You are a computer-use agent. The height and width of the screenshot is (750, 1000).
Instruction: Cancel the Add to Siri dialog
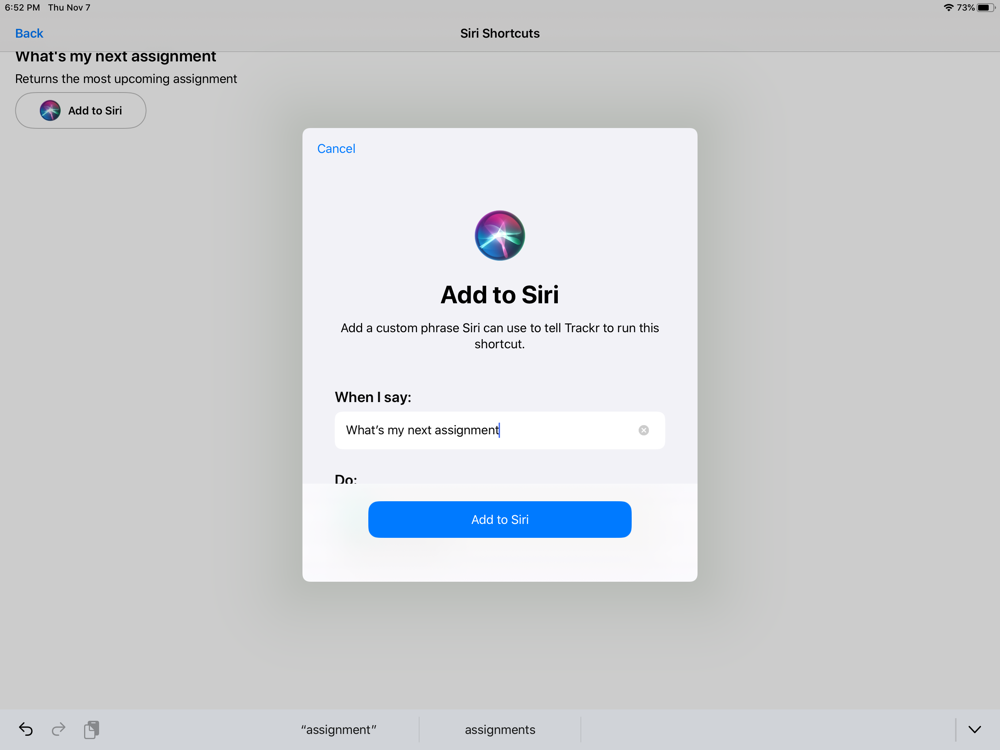pyautogui.click(x=336, y=149)
